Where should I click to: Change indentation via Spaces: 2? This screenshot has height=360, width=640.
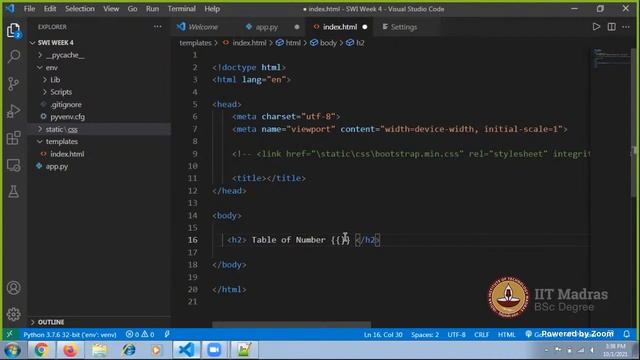tap(425, 334)
